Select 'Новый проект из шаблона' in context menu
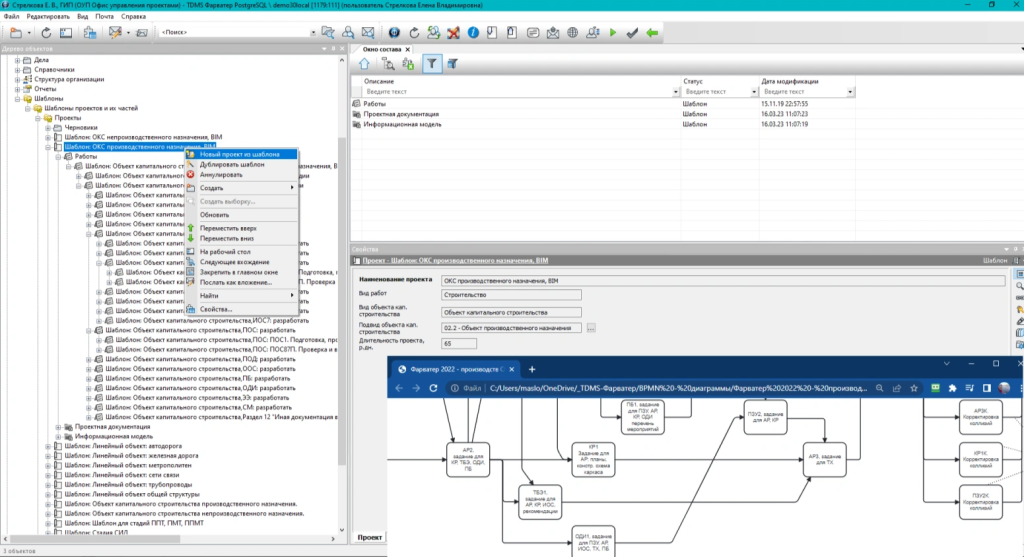This screenshot has width=1024, height=557. pos(239,154)
